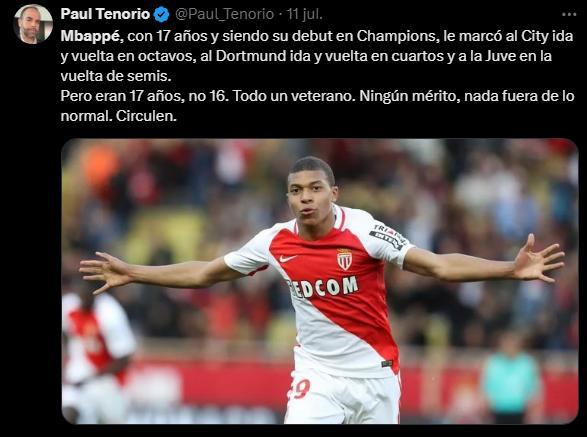The width and height of the screenshot is (587, 437).
Task: Open the tweet's three-dot more options menu
Action: coord(569,15)
